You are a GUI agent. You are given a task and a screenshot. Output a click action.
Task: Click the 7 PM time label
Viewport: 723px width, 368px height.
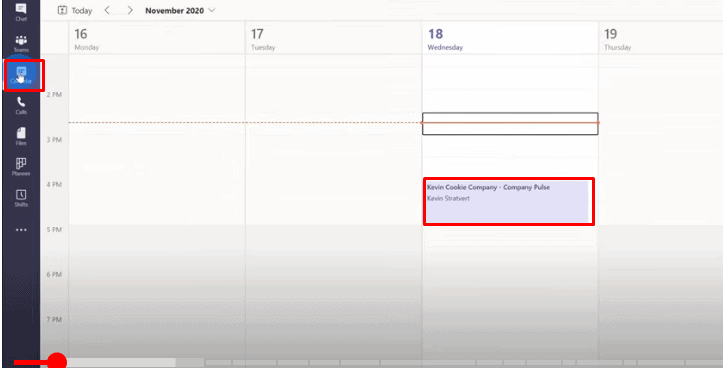54,320
